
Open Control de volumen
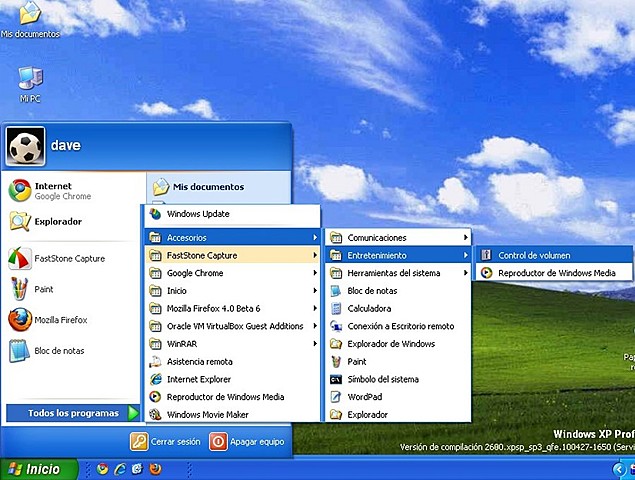[554, 255]
